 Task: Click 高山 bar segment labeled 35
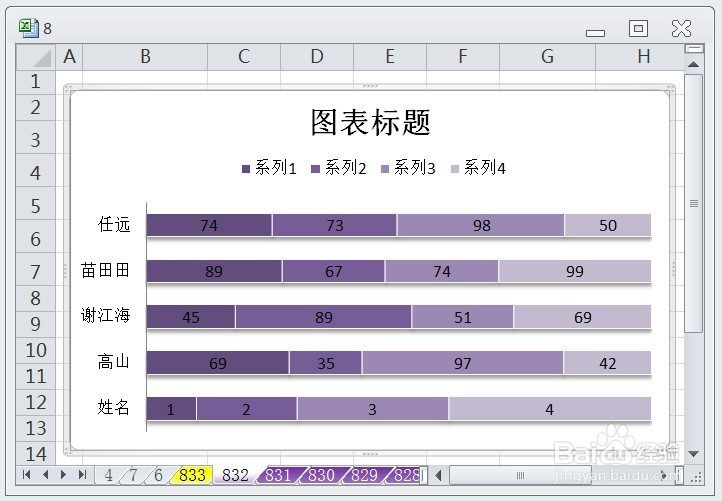click(326, 363)
